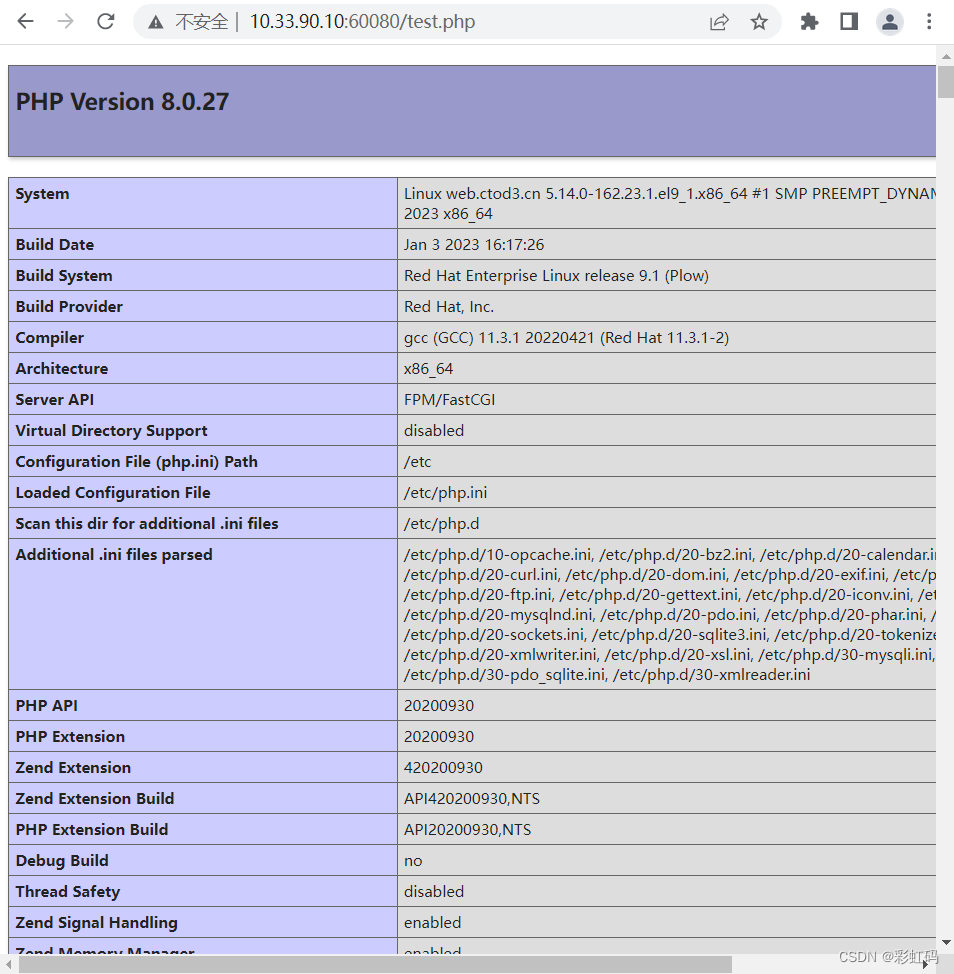954x974 pixels.
Task: Click the horizontal scrollbar thumb at bottom
Action: click(375, 964)
